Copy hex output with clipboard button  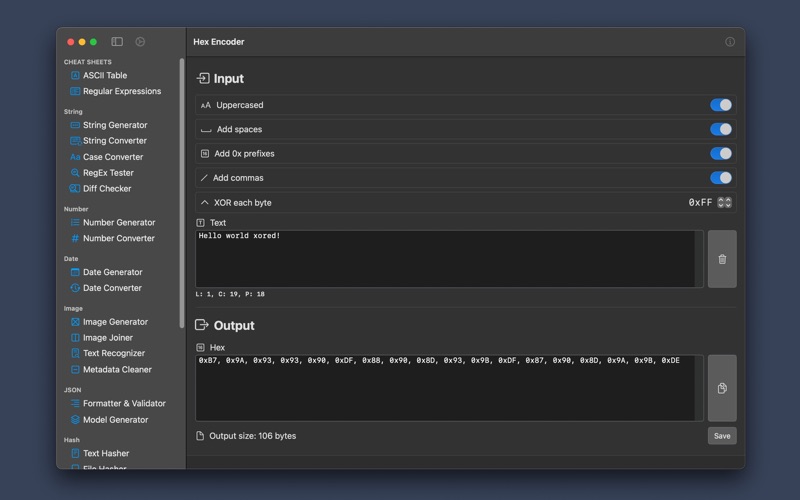(722, 388)
